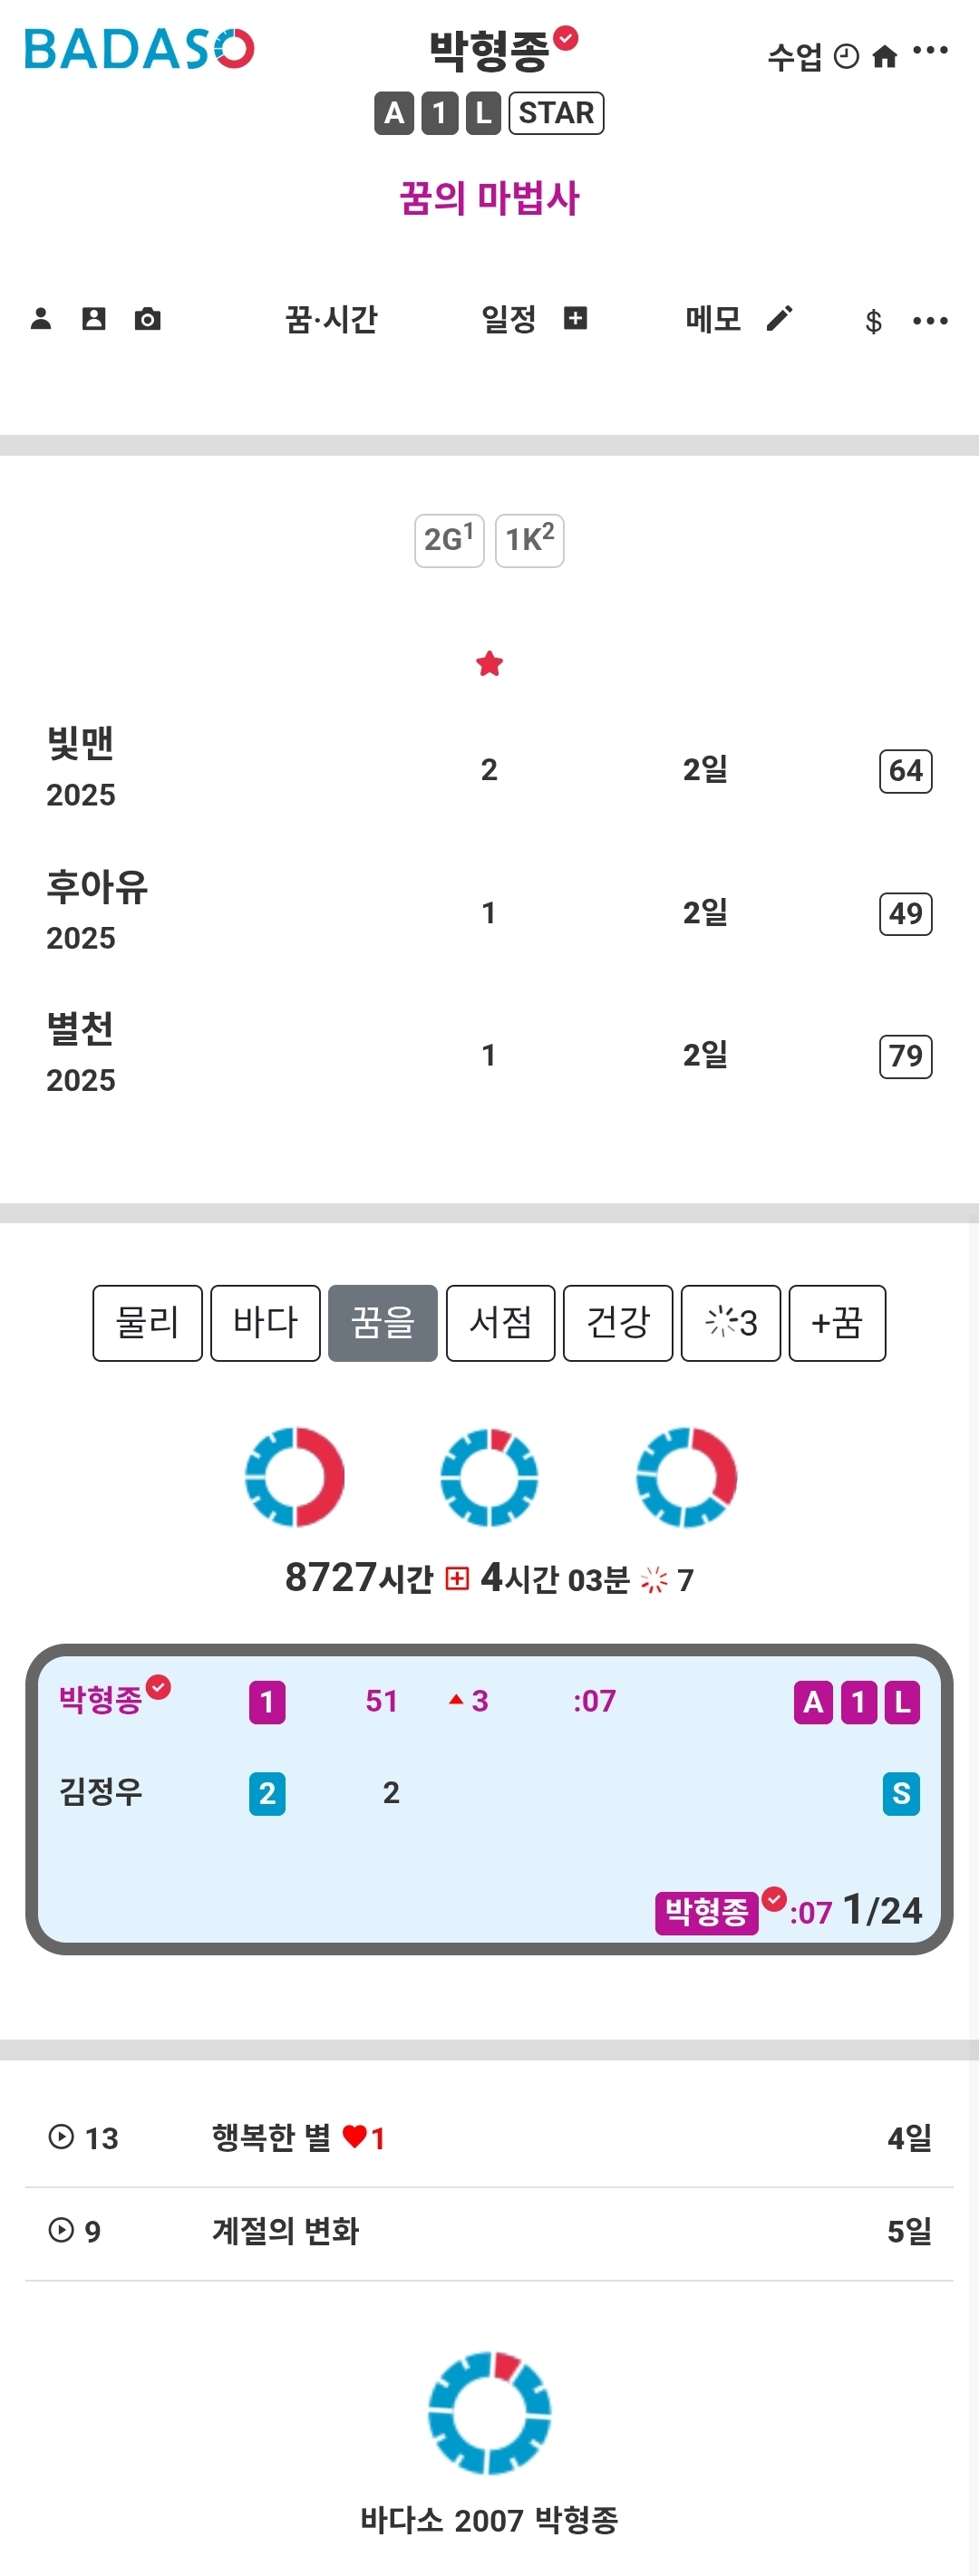Click the home icon in header
Image resolution: width=979 pixels, height=2576 pixels.
[x=884, y=57]
